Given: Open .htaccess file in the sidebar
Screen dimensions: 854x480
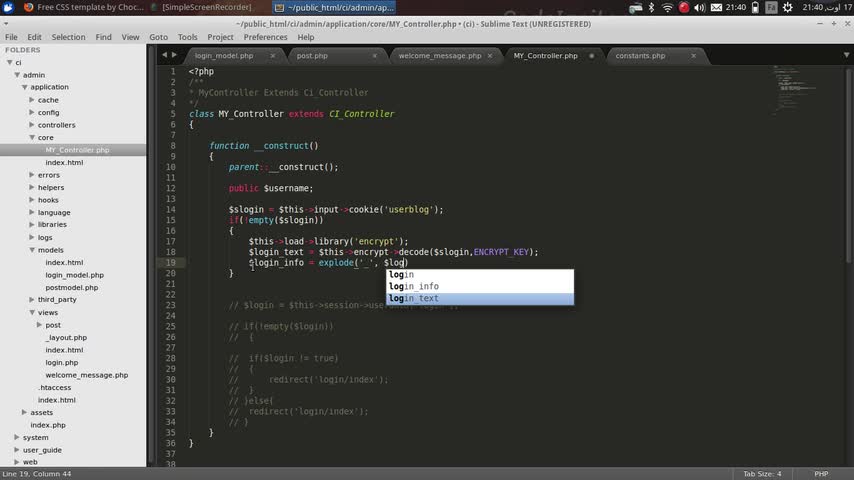Looking at the screenshot, I should [54, 387].
